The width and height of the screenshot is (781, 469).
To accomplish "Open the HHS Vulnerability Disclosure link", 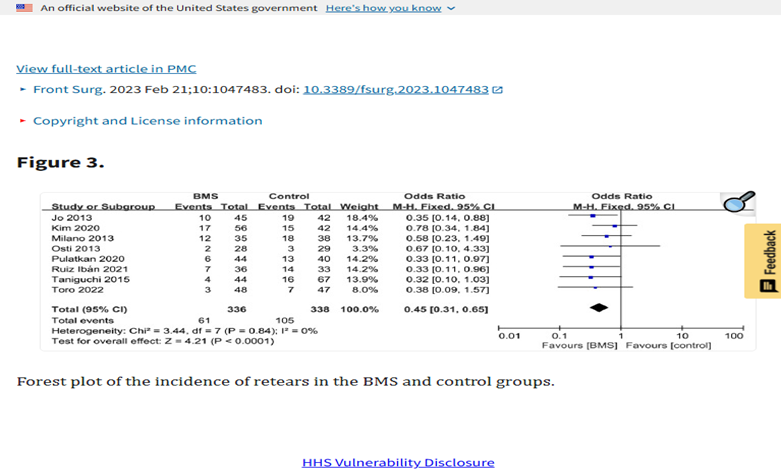I will tap(398, 462).
